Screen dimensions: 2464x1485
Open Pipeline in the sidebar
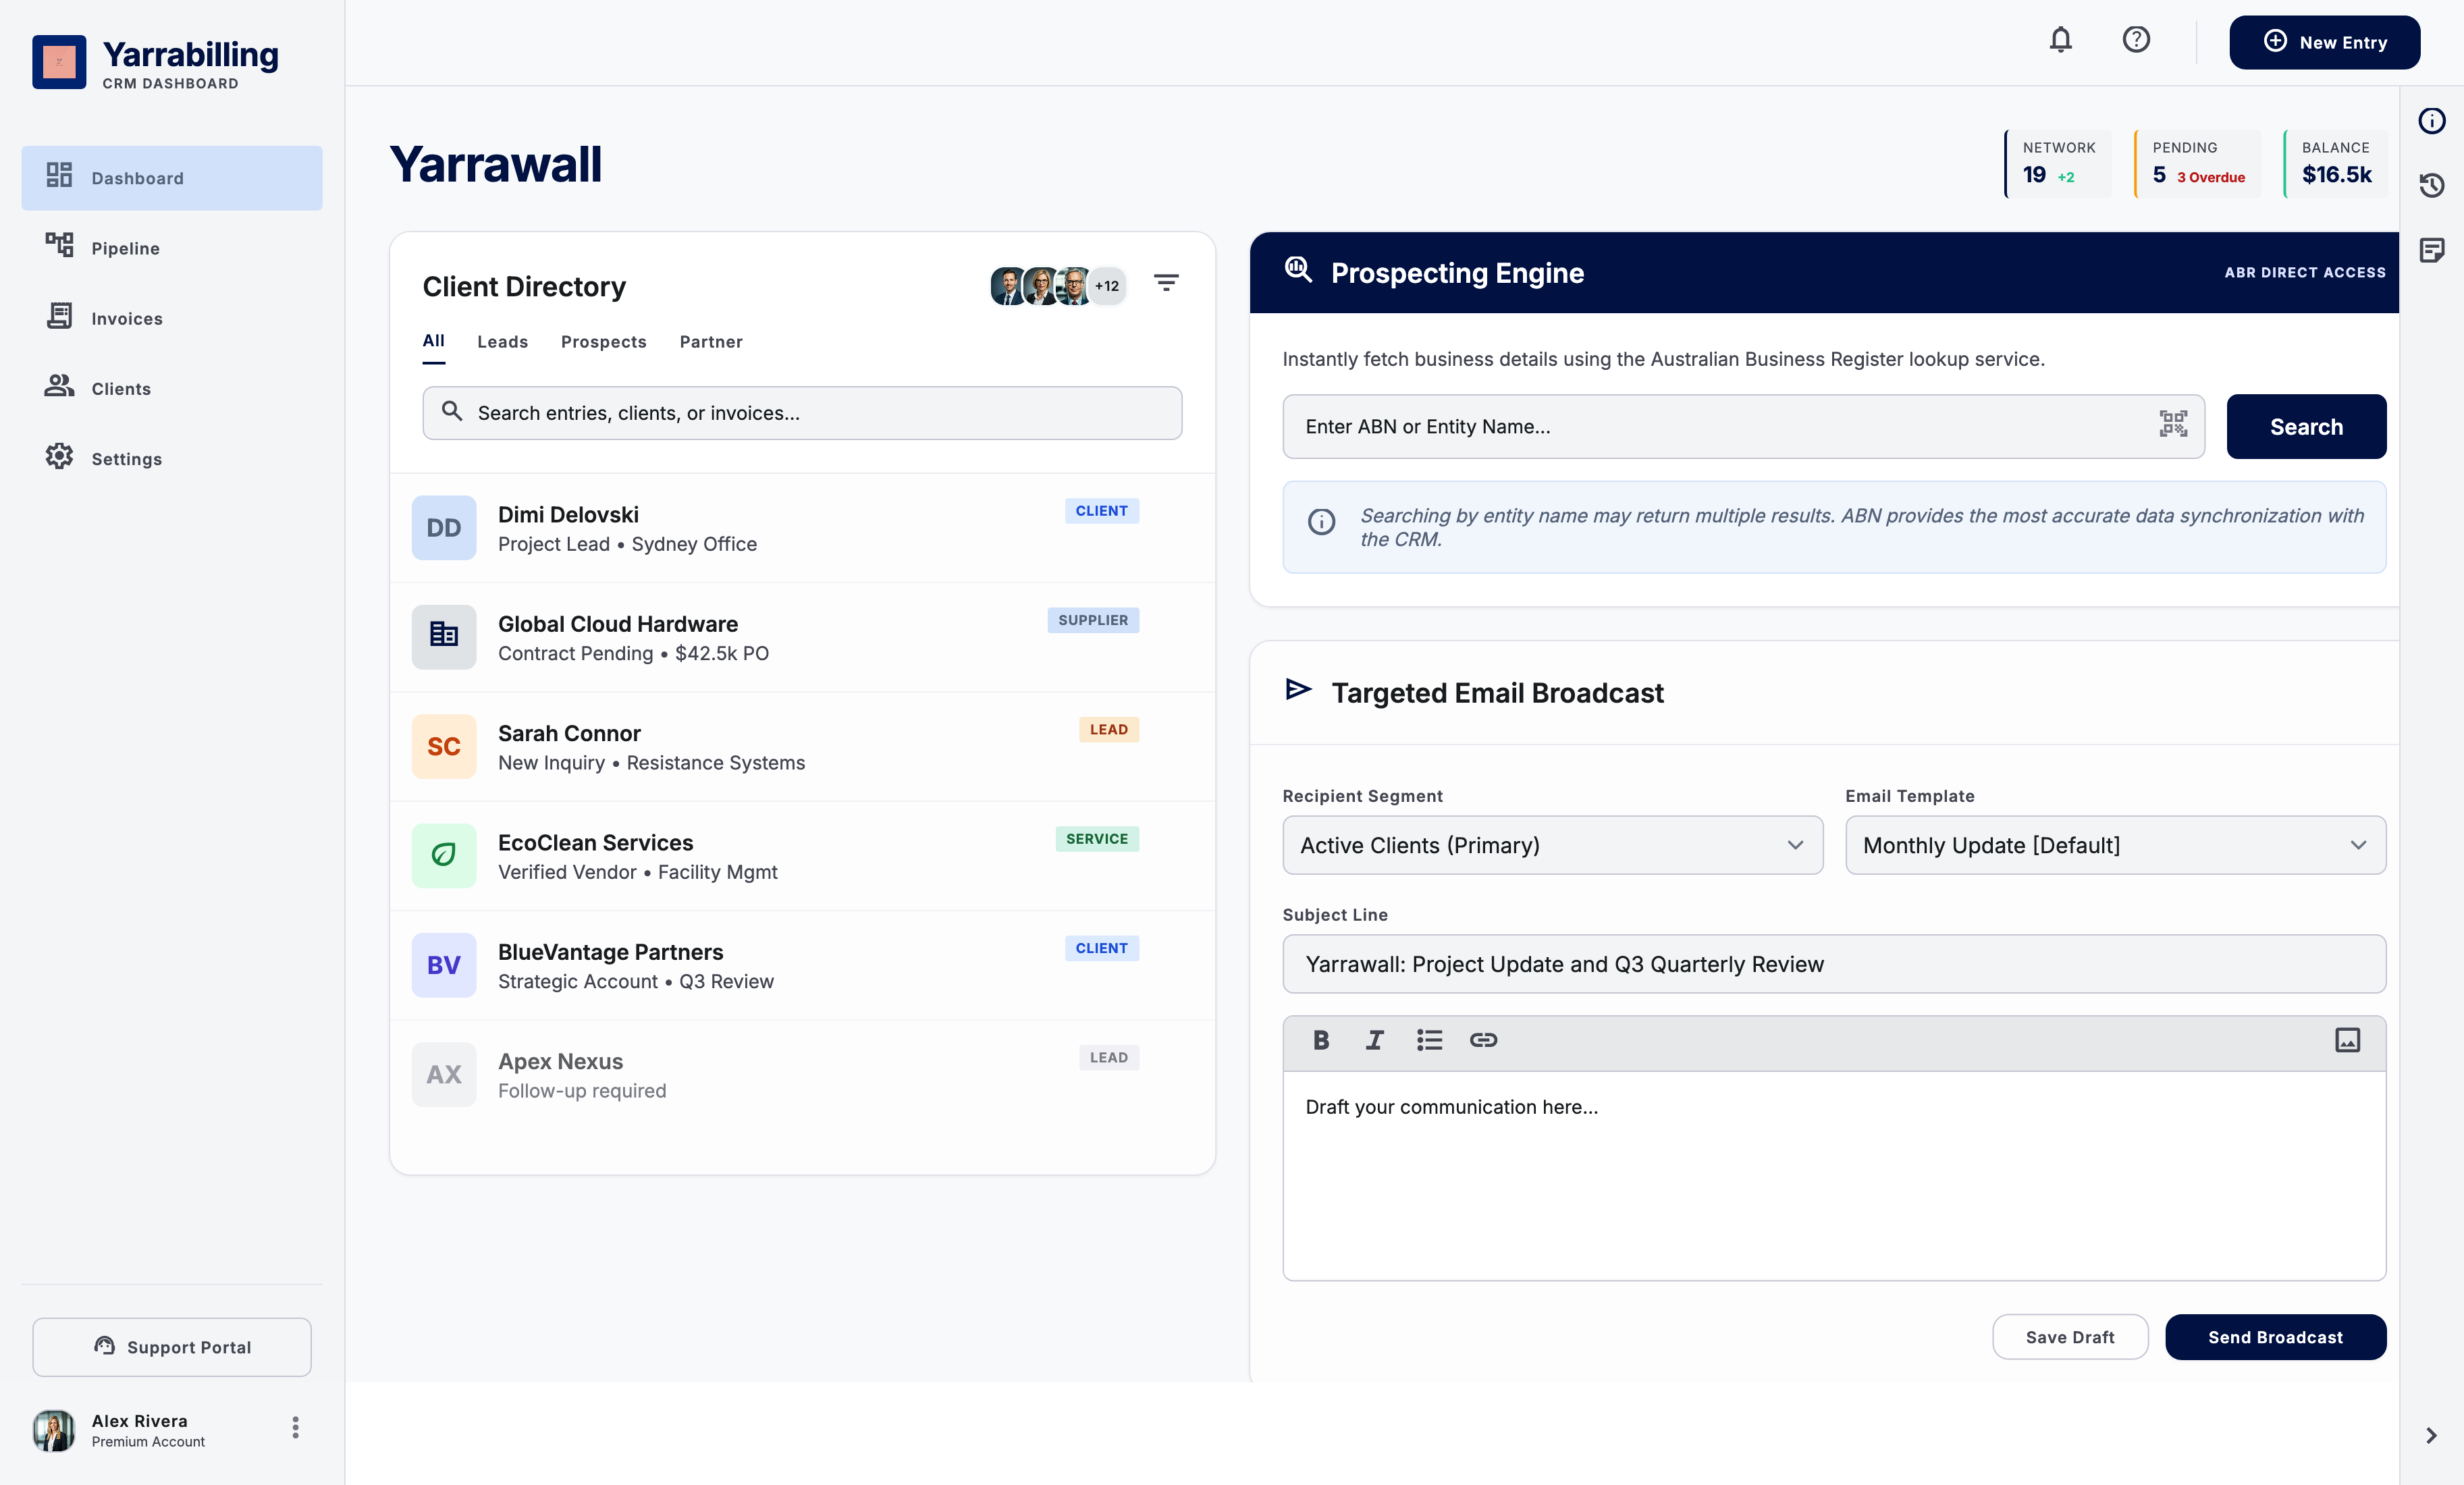pyautogui.click(x=172, y=248)
